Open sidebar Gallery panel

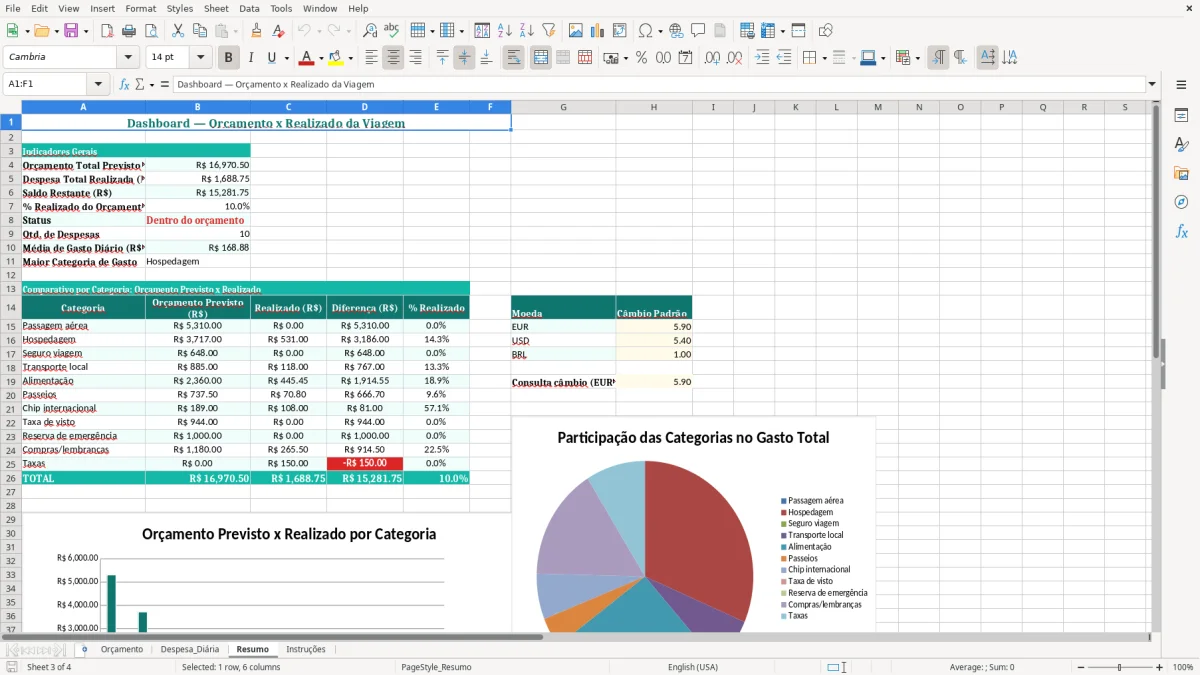coord(1181,173)
